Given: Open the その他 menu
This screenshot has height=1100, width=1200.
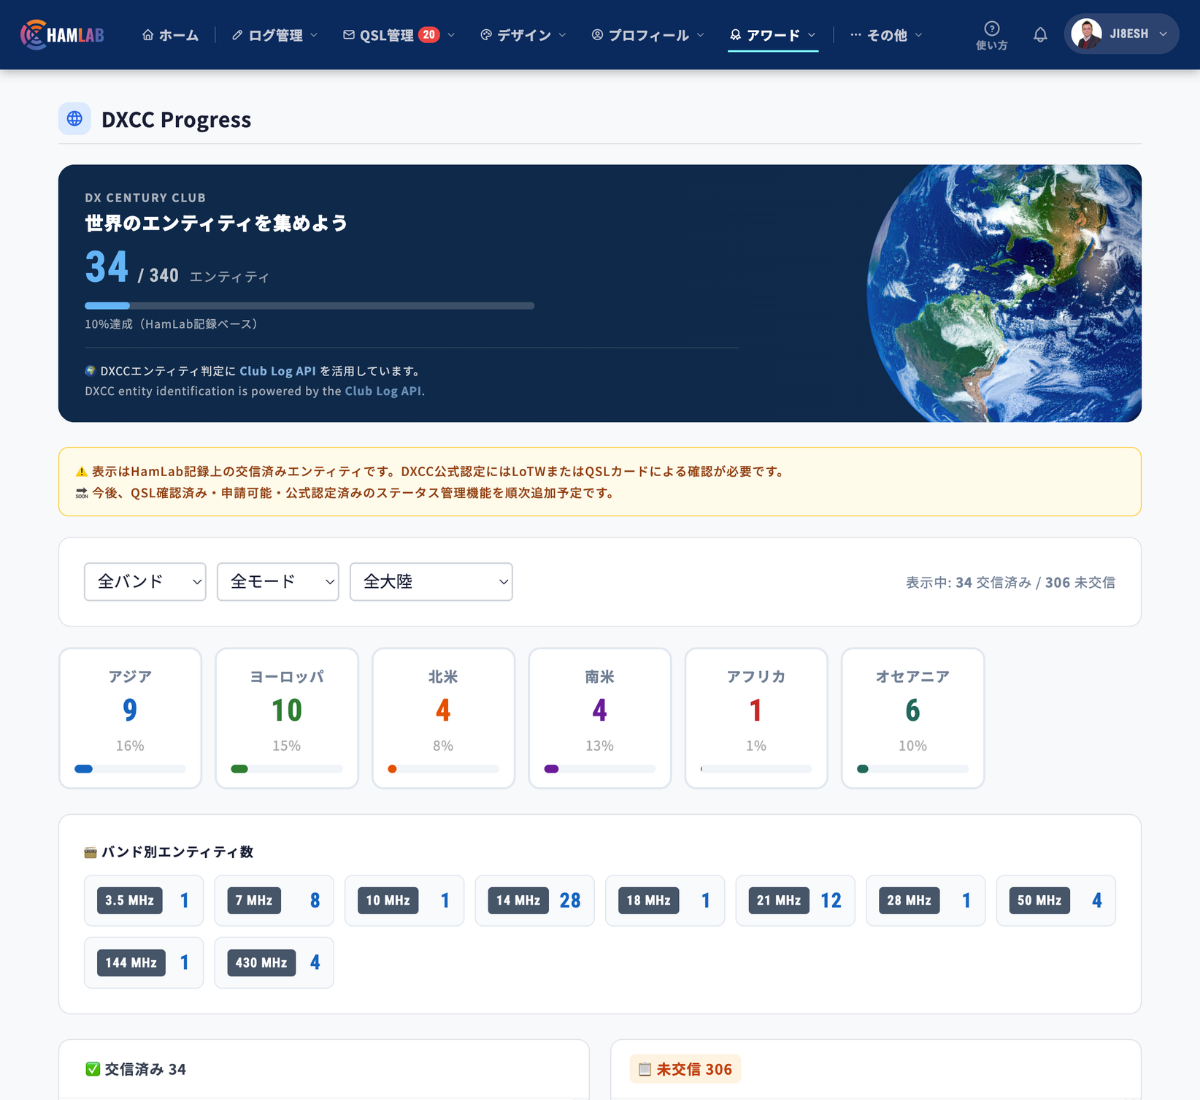Looking at the screenshot, I should pyautogui.click(x=886, y=35).
